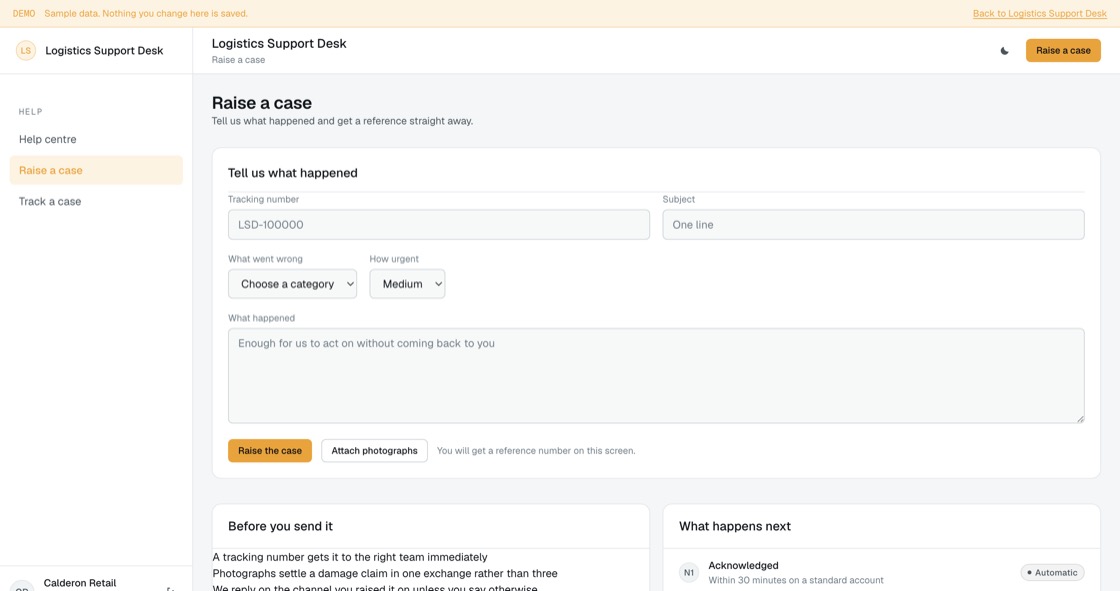Follow the Back to Logistics Support Desk link

[1039, 14]
